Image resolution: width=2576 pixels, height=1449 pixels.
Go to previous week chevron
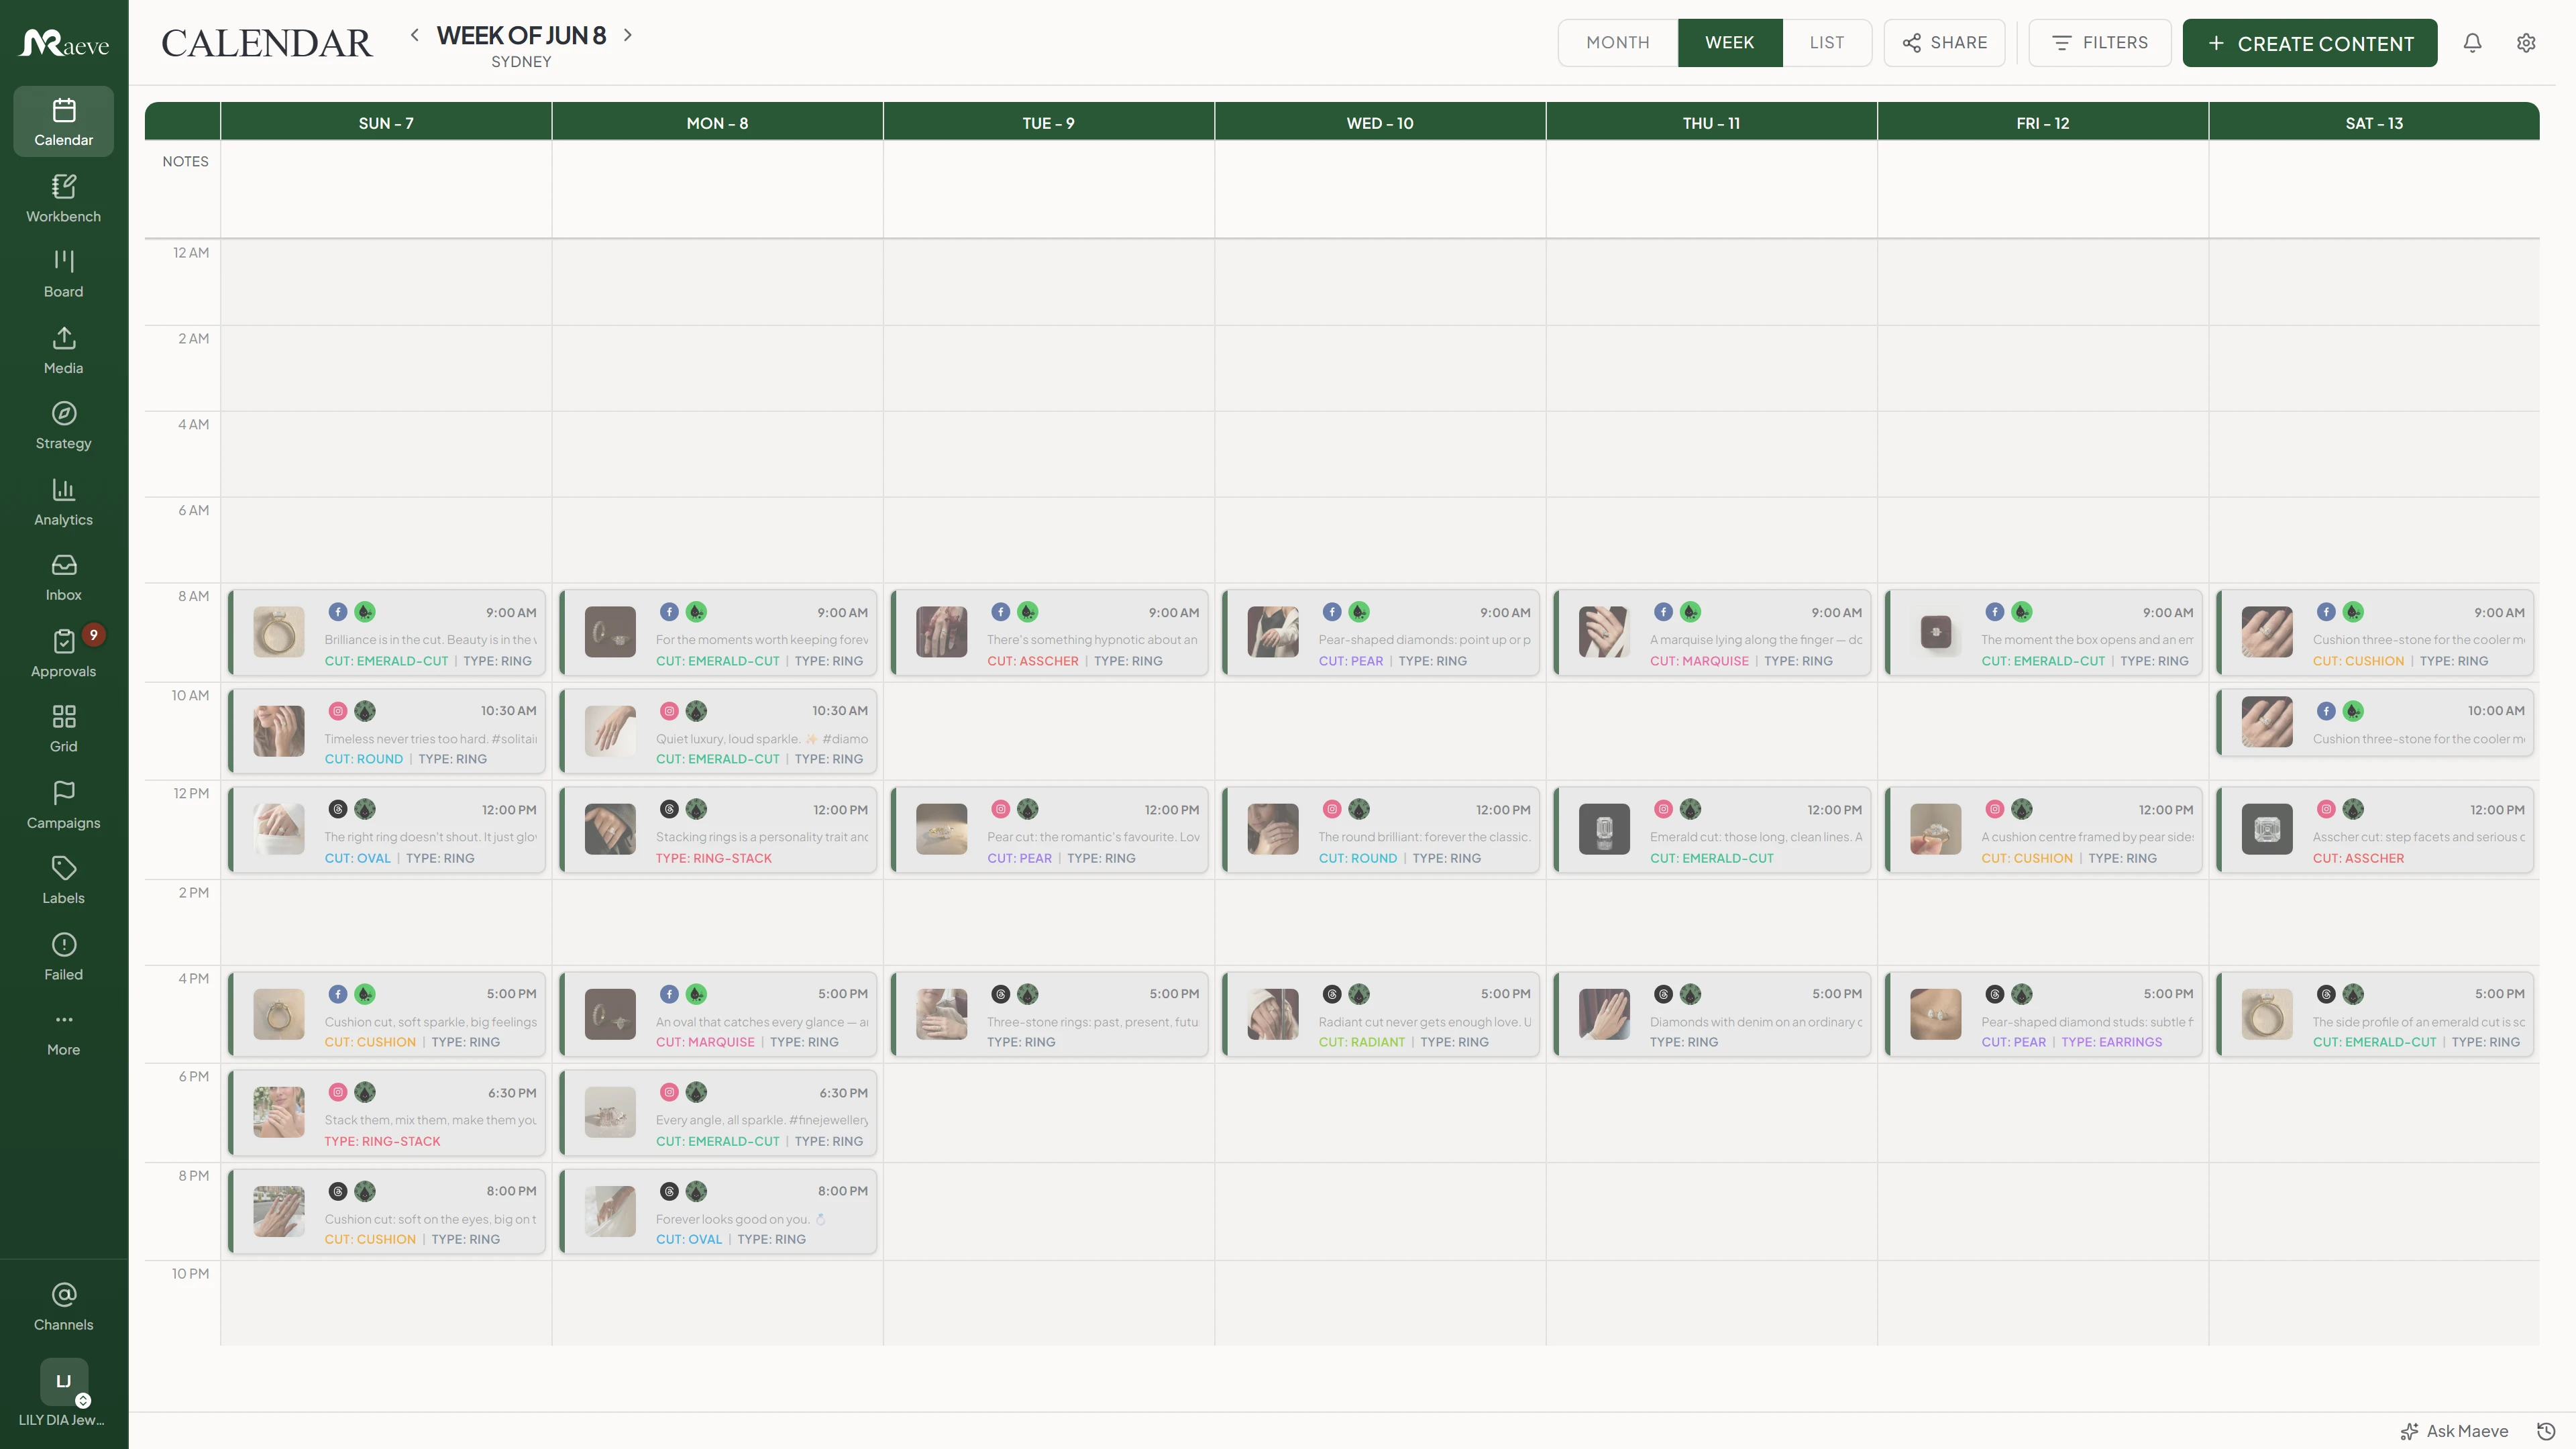[x=414, y=35]
